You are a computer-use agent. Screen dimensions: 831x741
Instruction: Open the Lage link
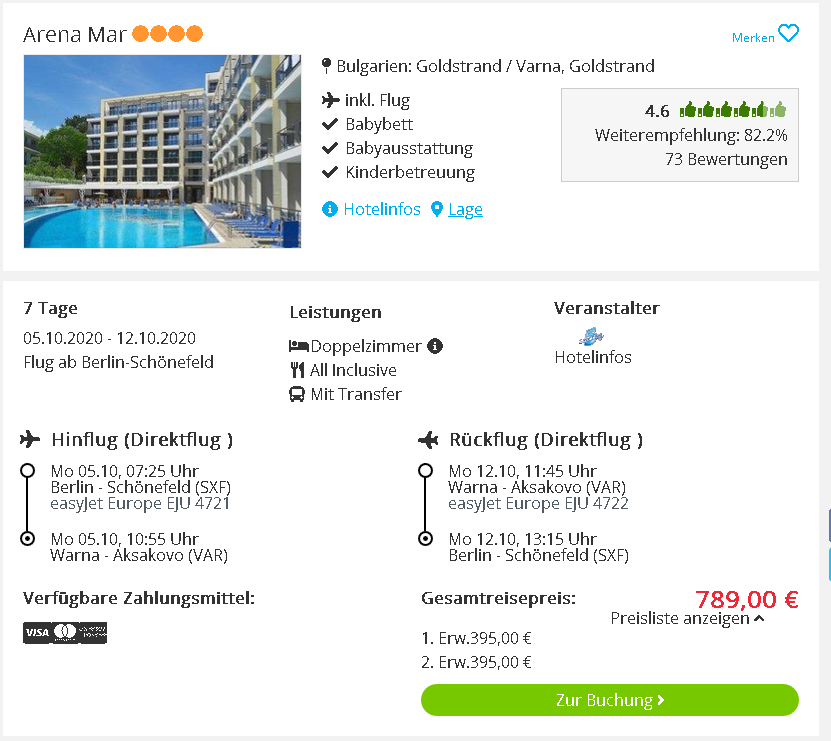[465, 209]
